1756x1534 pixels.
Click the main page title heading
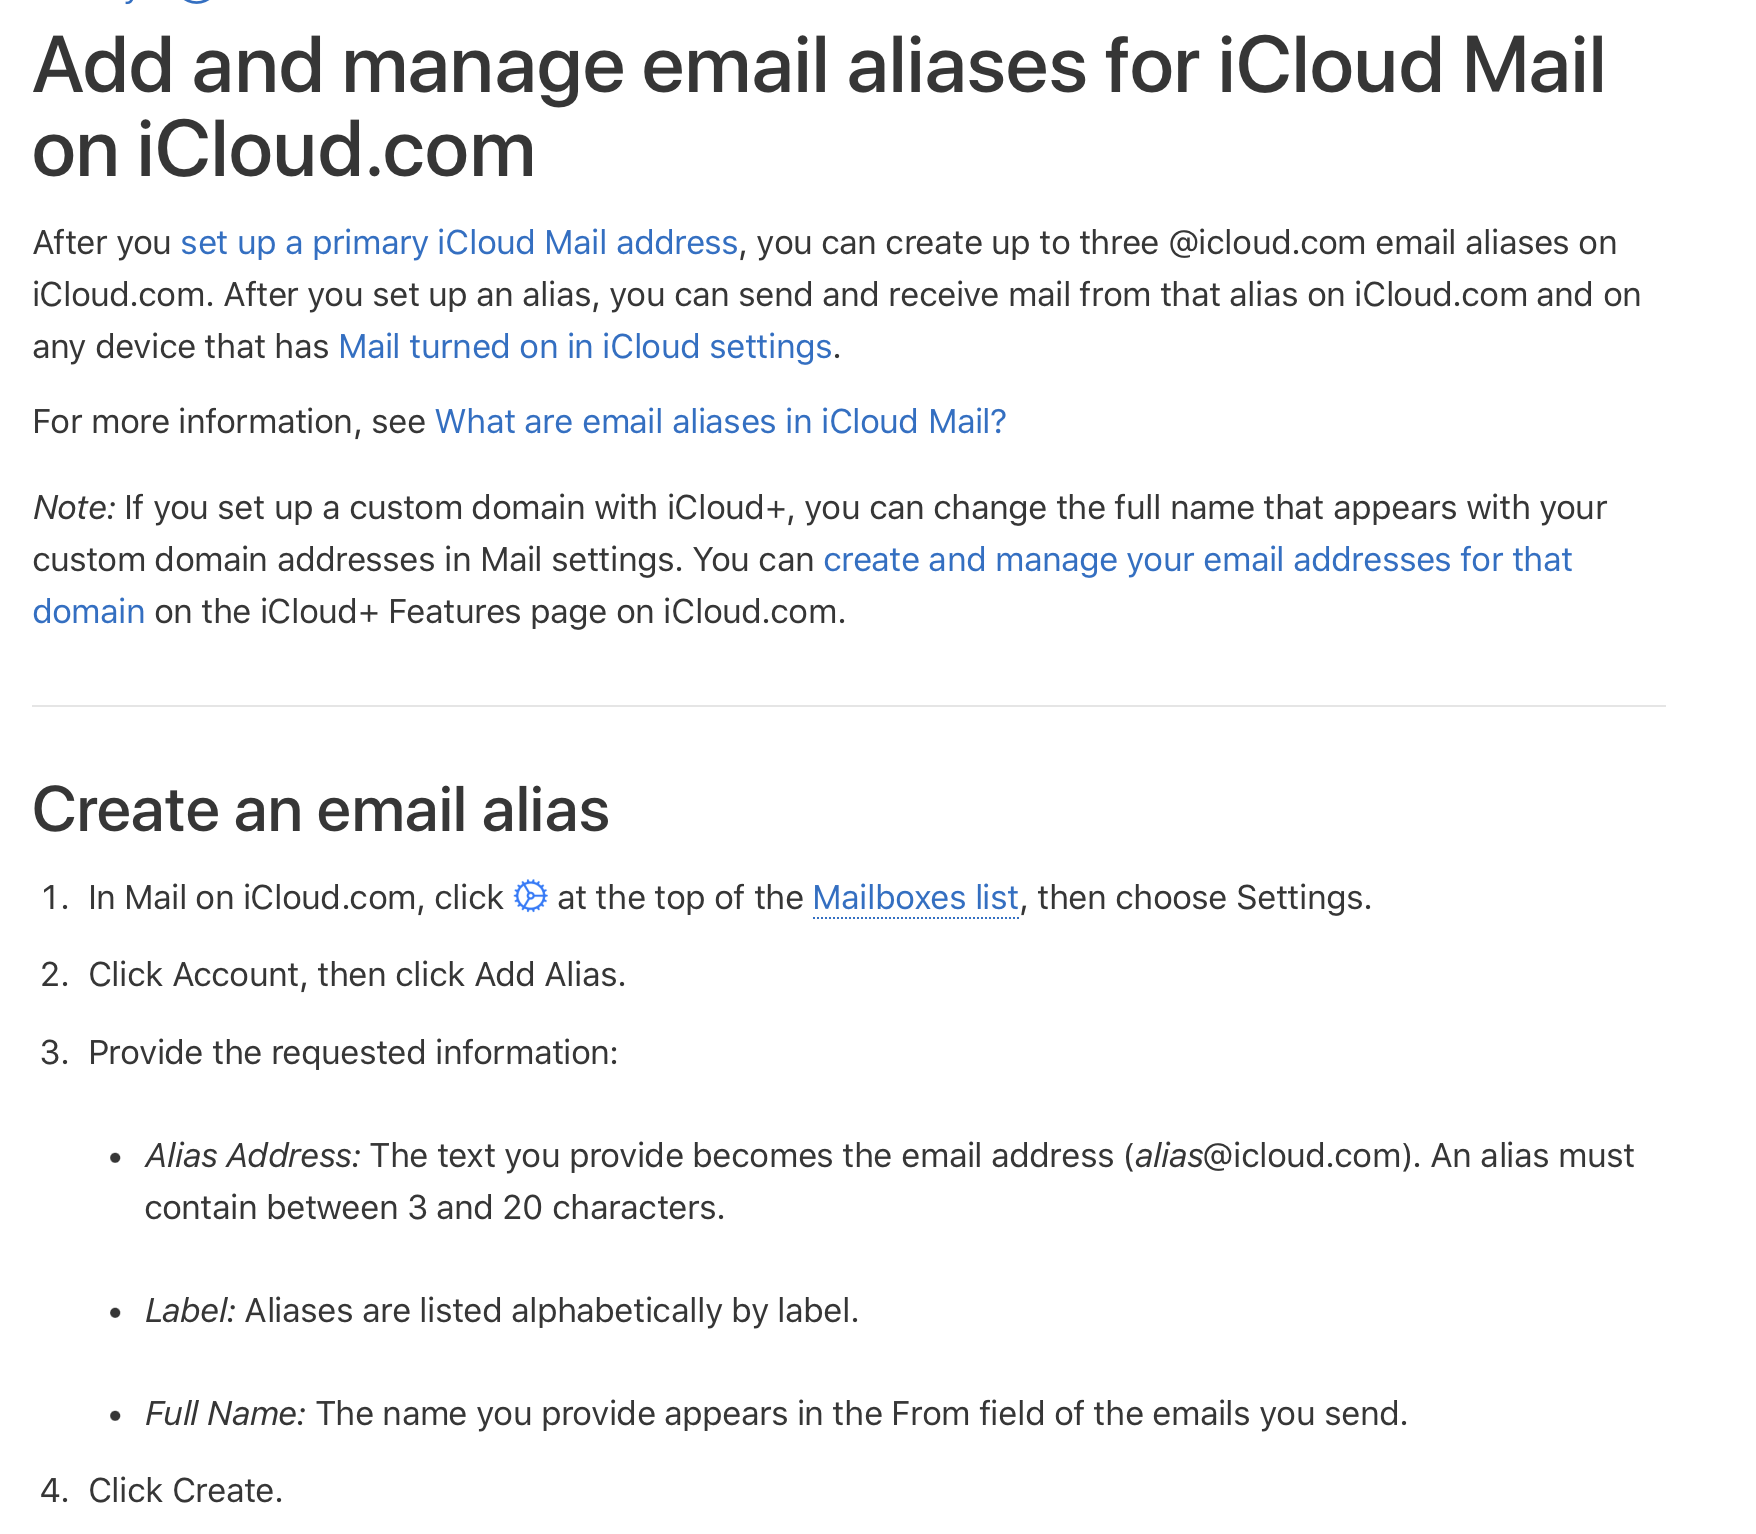[818, 107]
